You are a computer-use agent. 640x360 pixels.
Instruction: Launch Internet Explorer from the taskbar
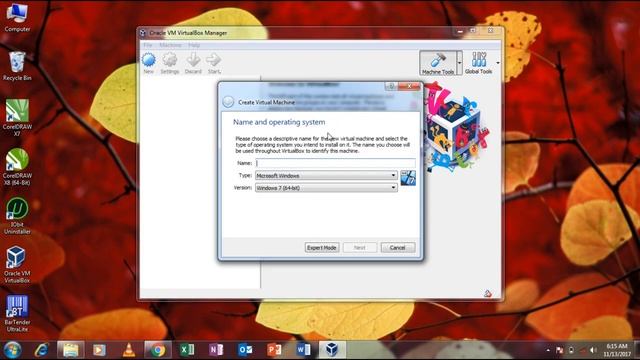pyautogui.click(x=42, y=350)
